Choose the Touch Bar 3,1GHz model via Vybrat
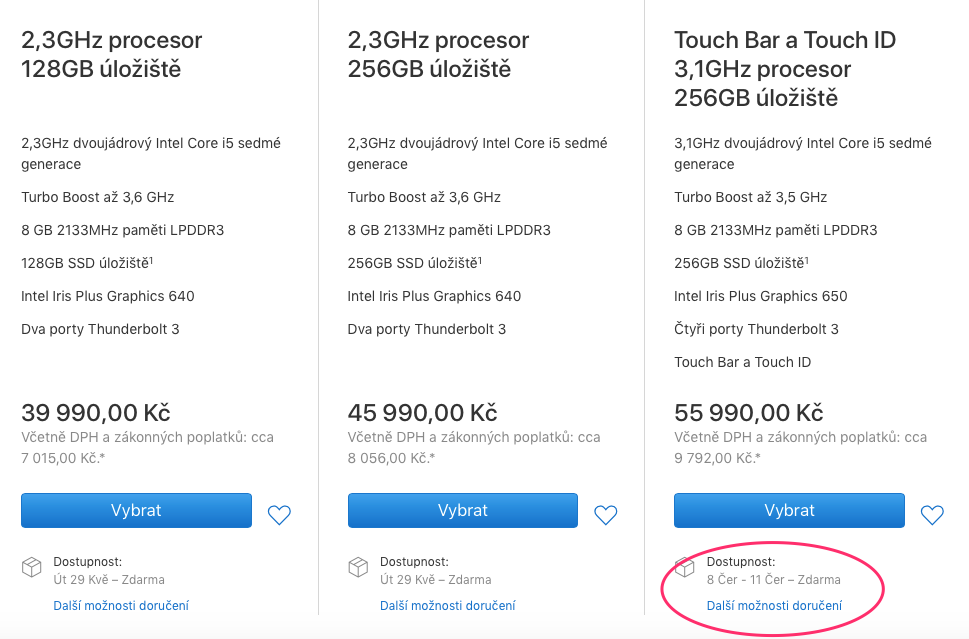Viewport: 969px width, 639px height. tap(789, 510)
